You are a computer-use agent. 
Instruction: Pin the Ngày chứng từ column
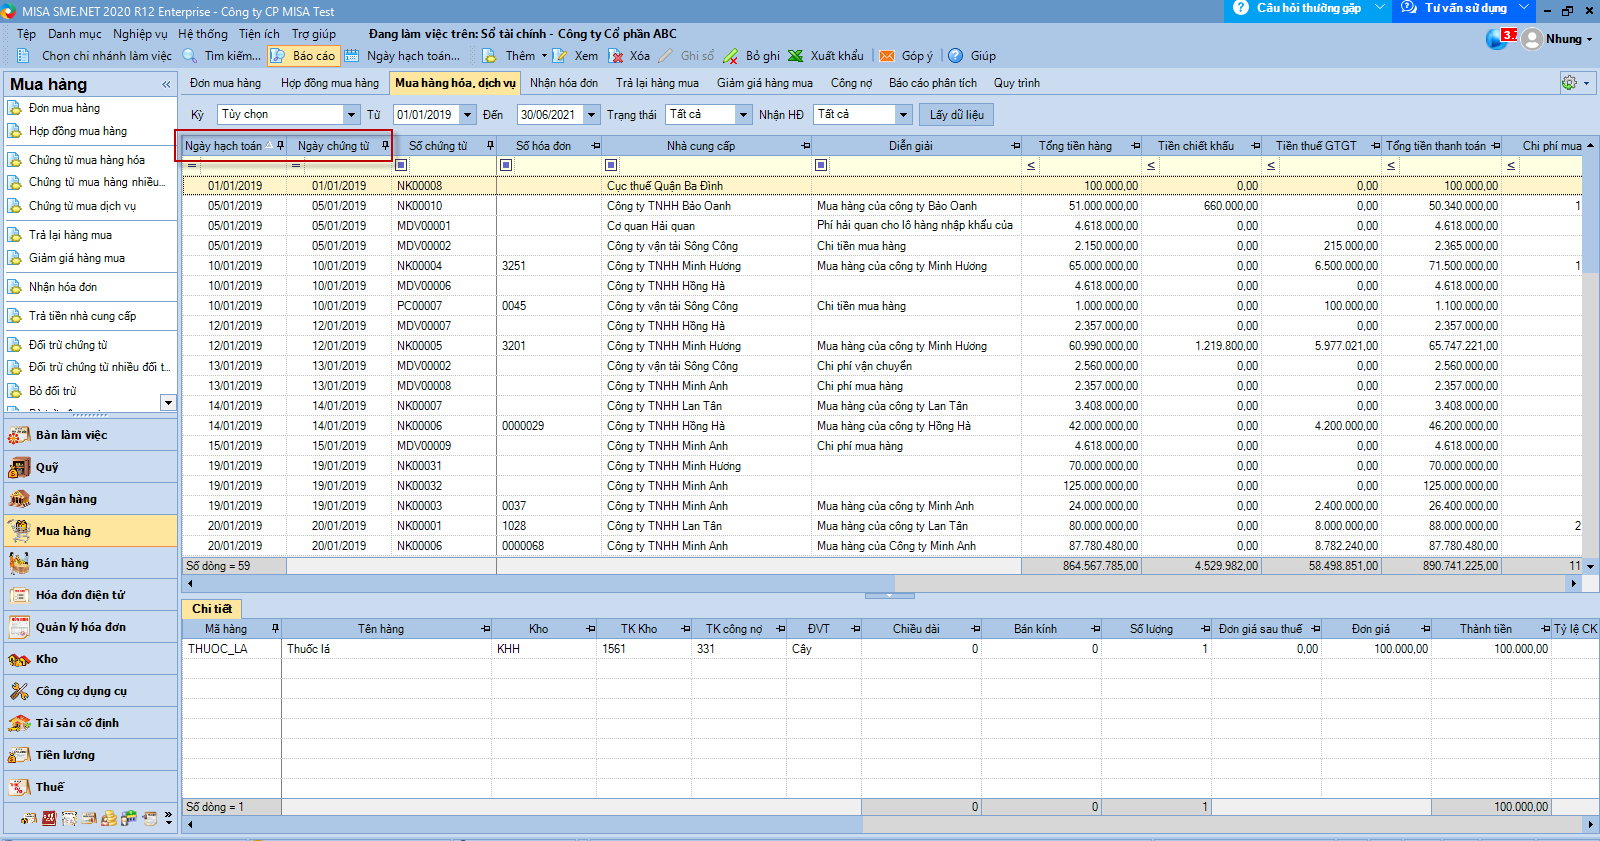(385, 146)
